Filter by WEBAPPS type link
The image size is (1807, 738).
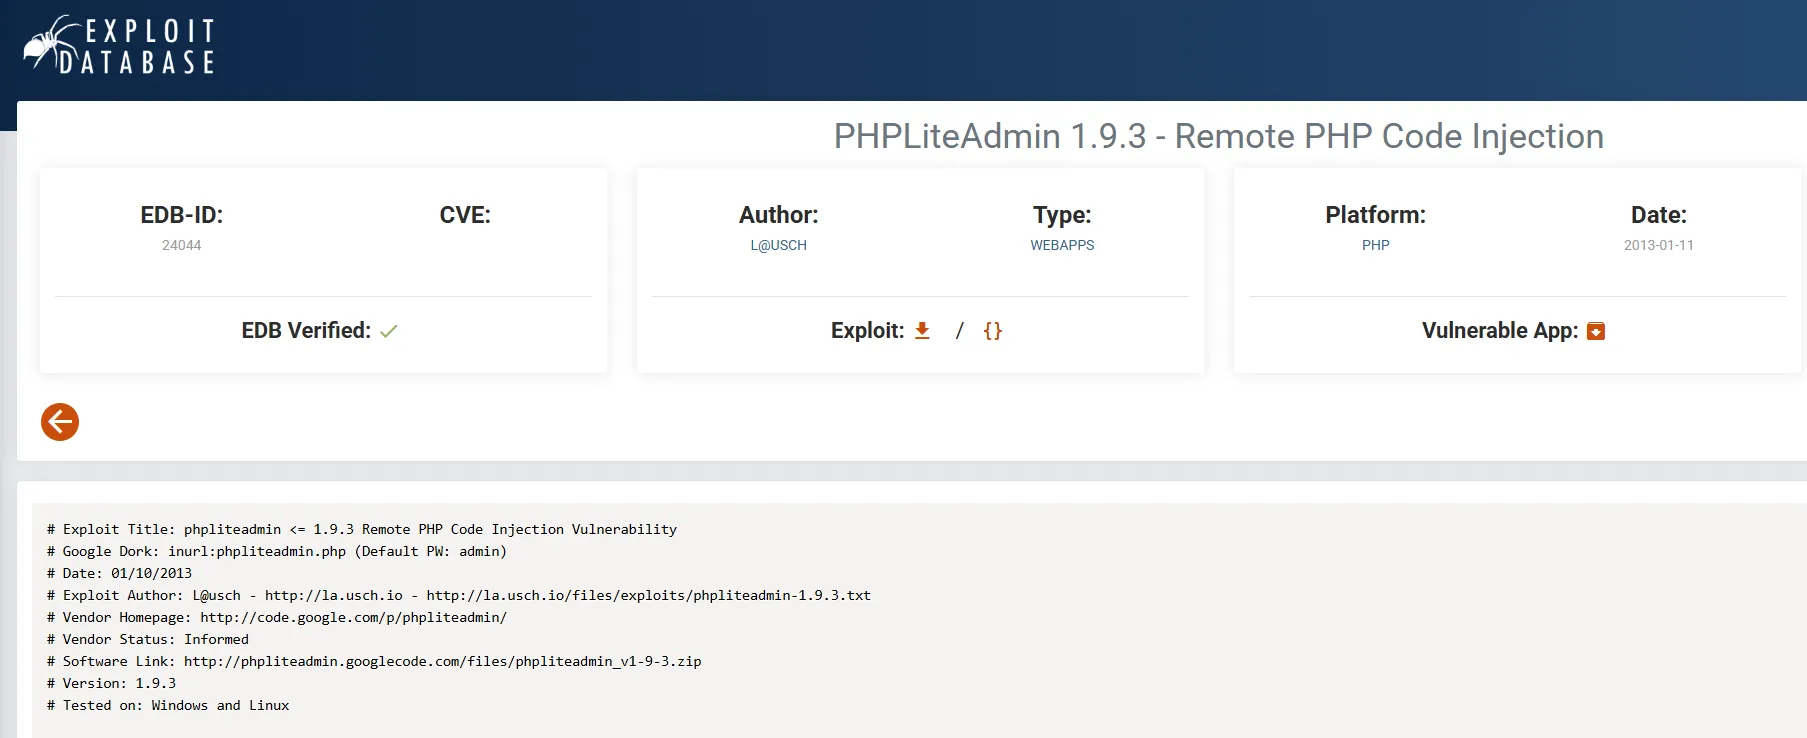pyautogui.click(x=1062, y=245)
